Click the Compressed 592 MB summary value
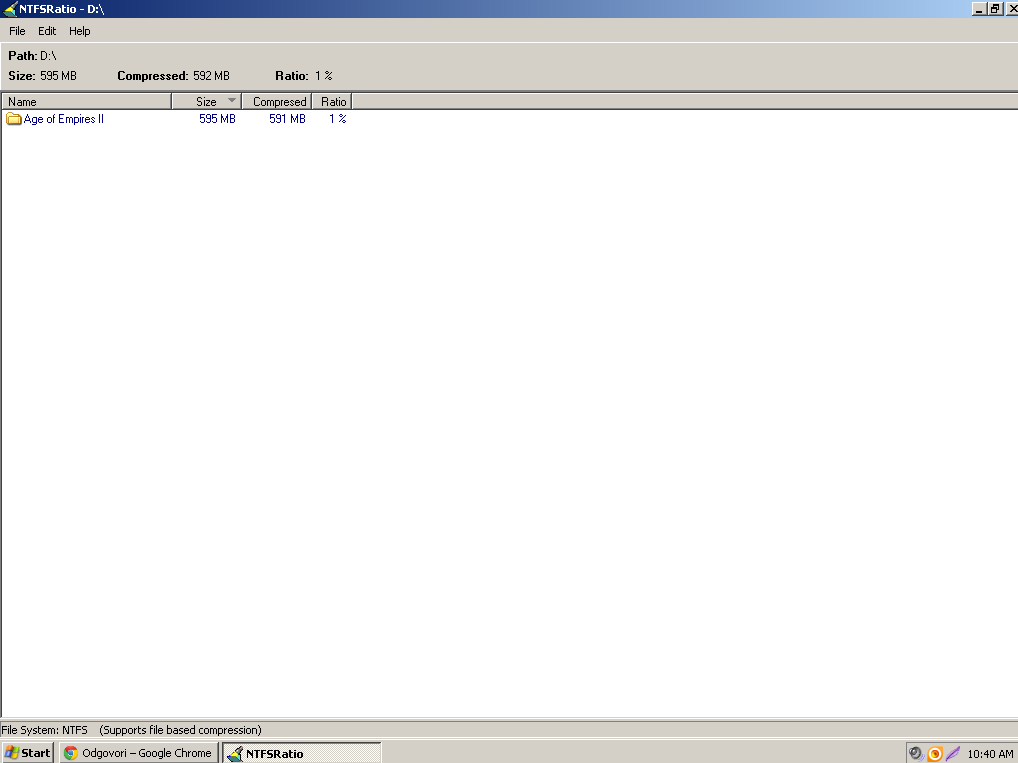Viewport: 1018px width, 763px height. 212,76
